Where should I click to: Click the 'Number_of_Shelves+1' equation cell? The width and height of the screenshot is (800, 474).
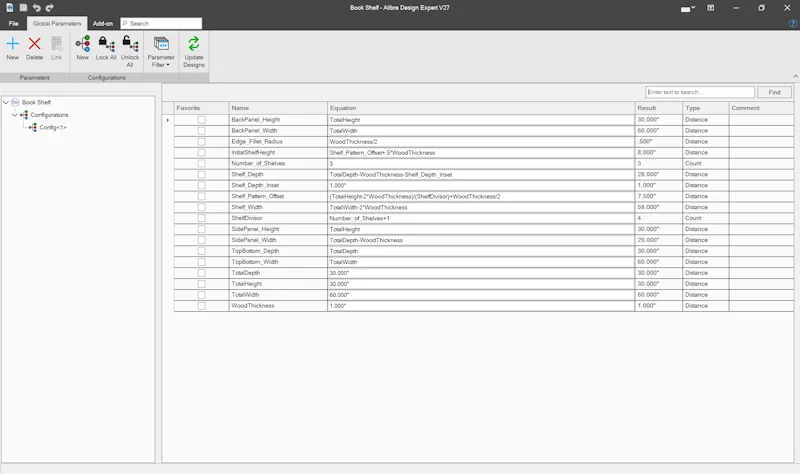click(x=481, y=218)
